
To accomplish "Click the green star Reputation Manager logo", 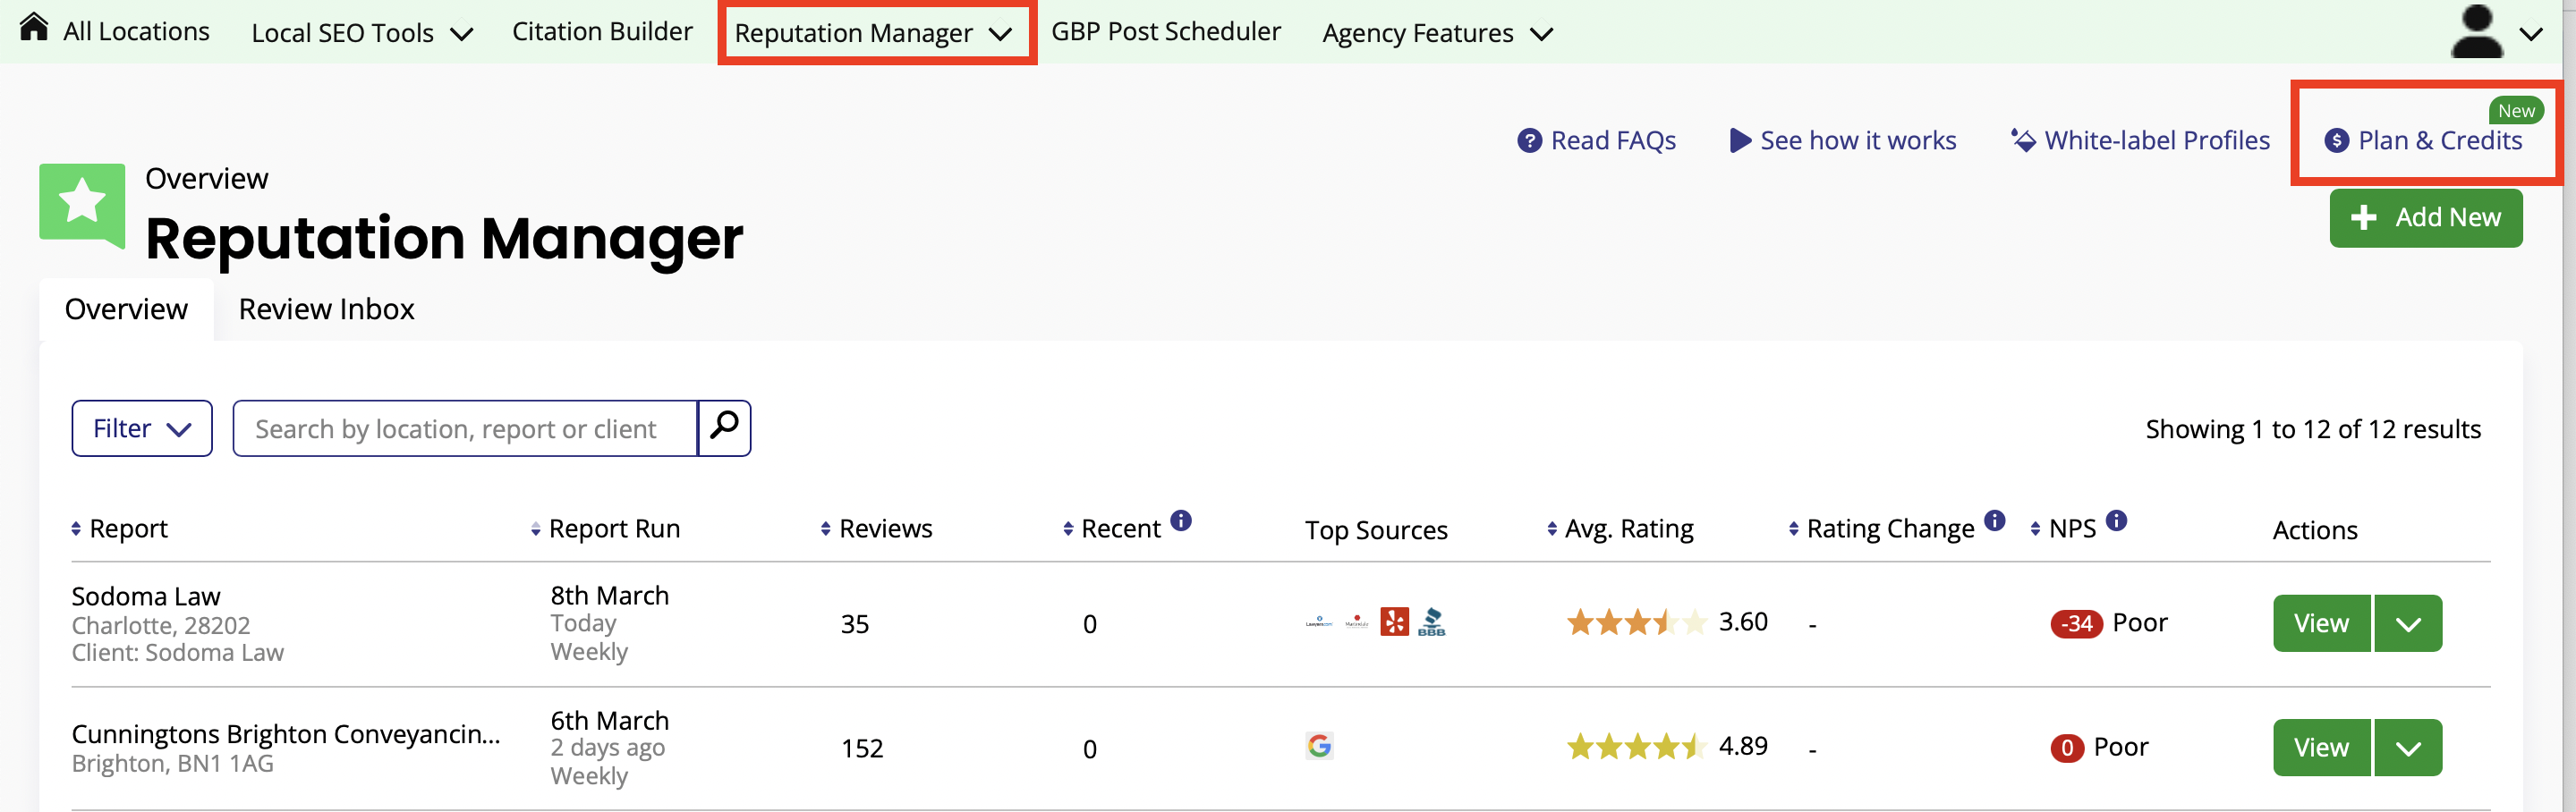I will tap(82, 205).
